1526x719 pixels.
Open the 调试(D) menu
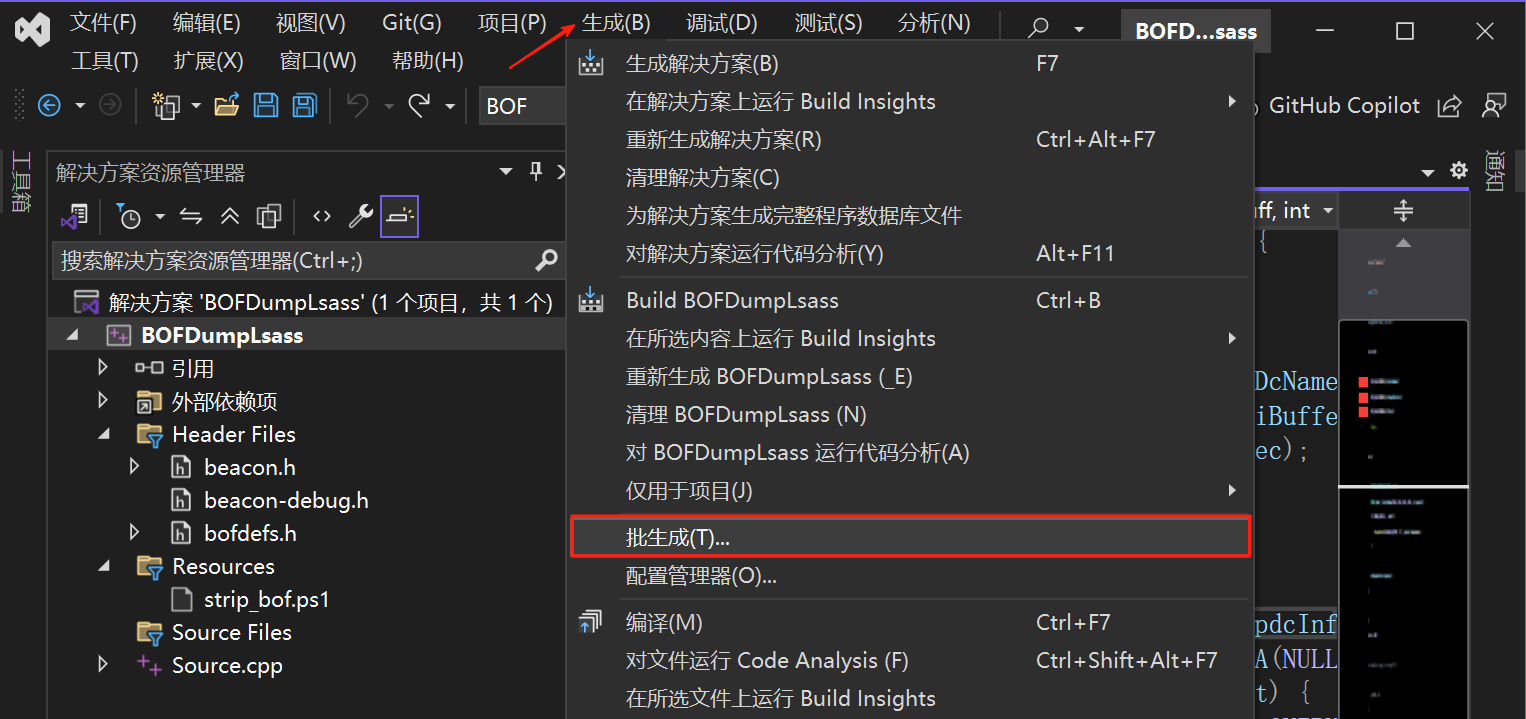721,23
